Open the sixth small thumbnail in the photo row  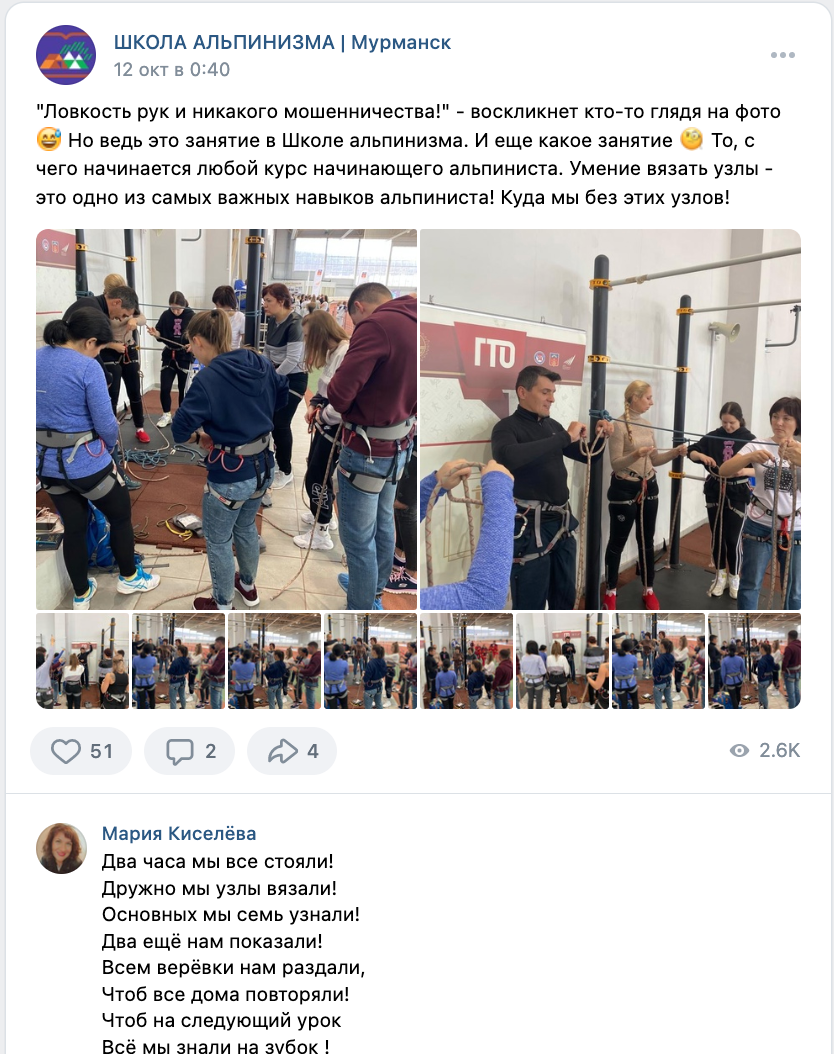(x=562, y=661)
